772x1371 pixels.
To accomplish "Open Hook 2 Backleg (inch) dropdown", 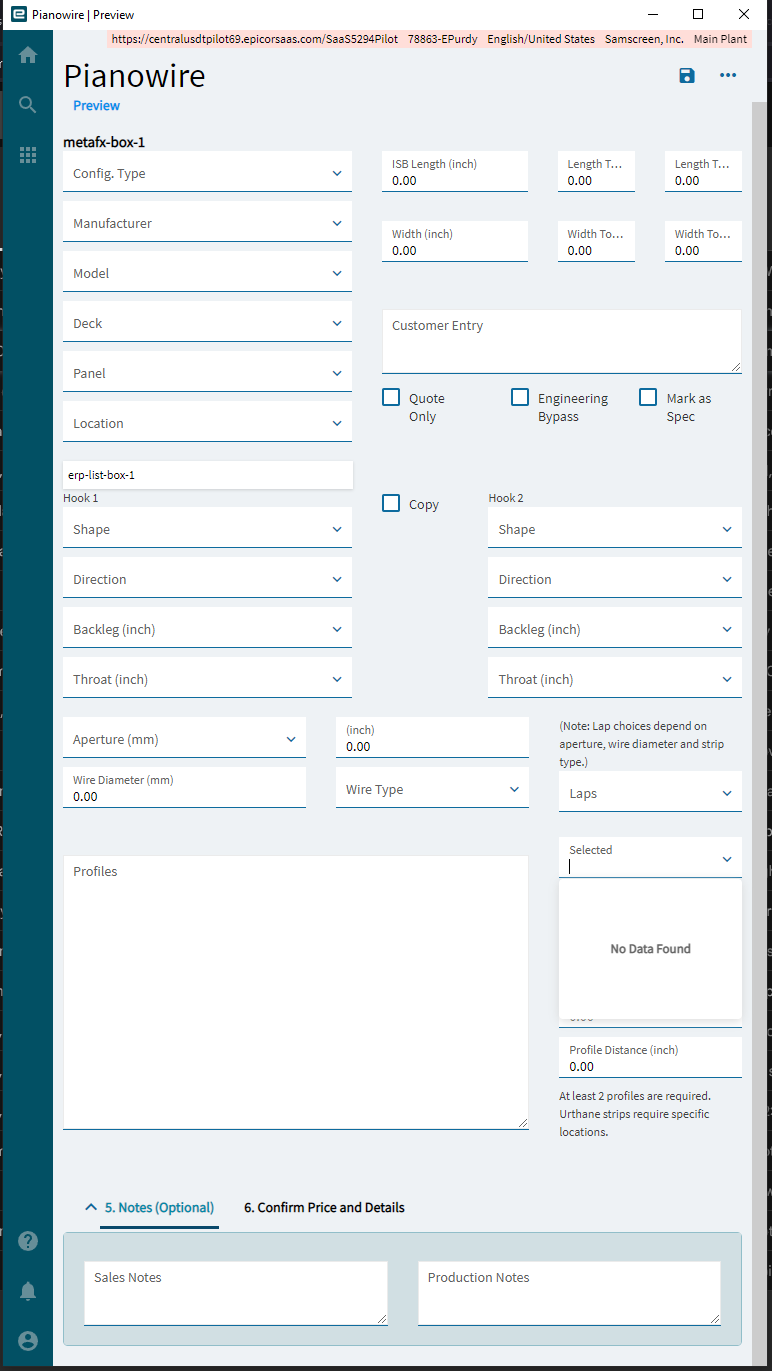I will [615, 628].
